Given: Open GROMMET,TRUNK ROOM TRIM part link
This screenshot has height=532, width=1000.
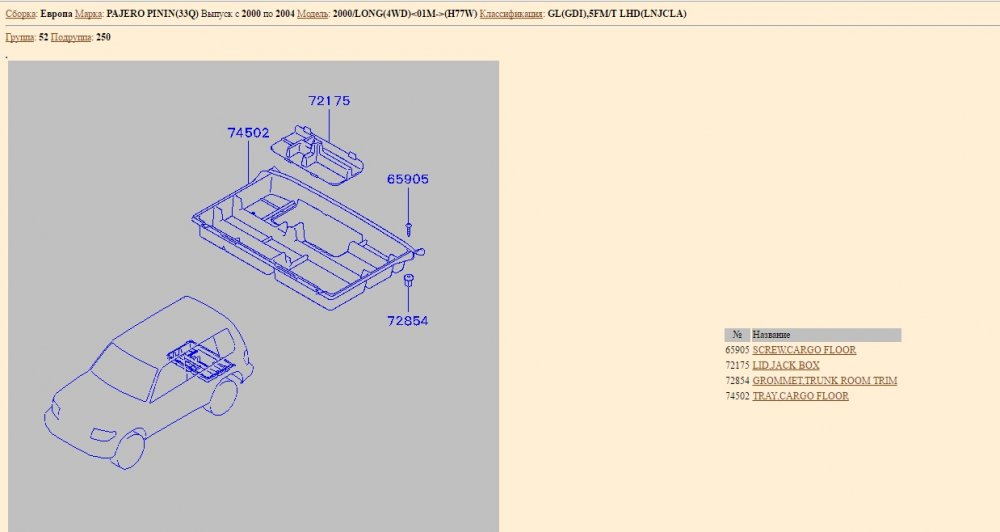Looking at the screenshot, I should coord(825,380).
